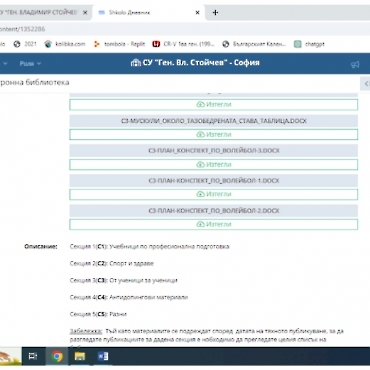Screen dimensions: 370x370
Task: Click the МУСКУЛИ_ОКОЛО_ТАЗОБЕДРЕНАТА_СТАВА file name
Action: (x=213, y=121)
